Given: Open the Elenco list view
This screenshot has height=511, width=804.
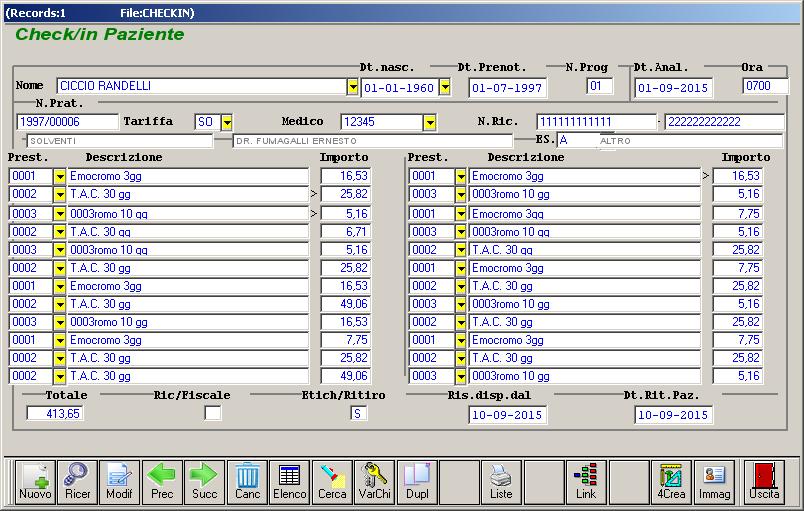Looking at the screenshot, I should pos(289,482).
